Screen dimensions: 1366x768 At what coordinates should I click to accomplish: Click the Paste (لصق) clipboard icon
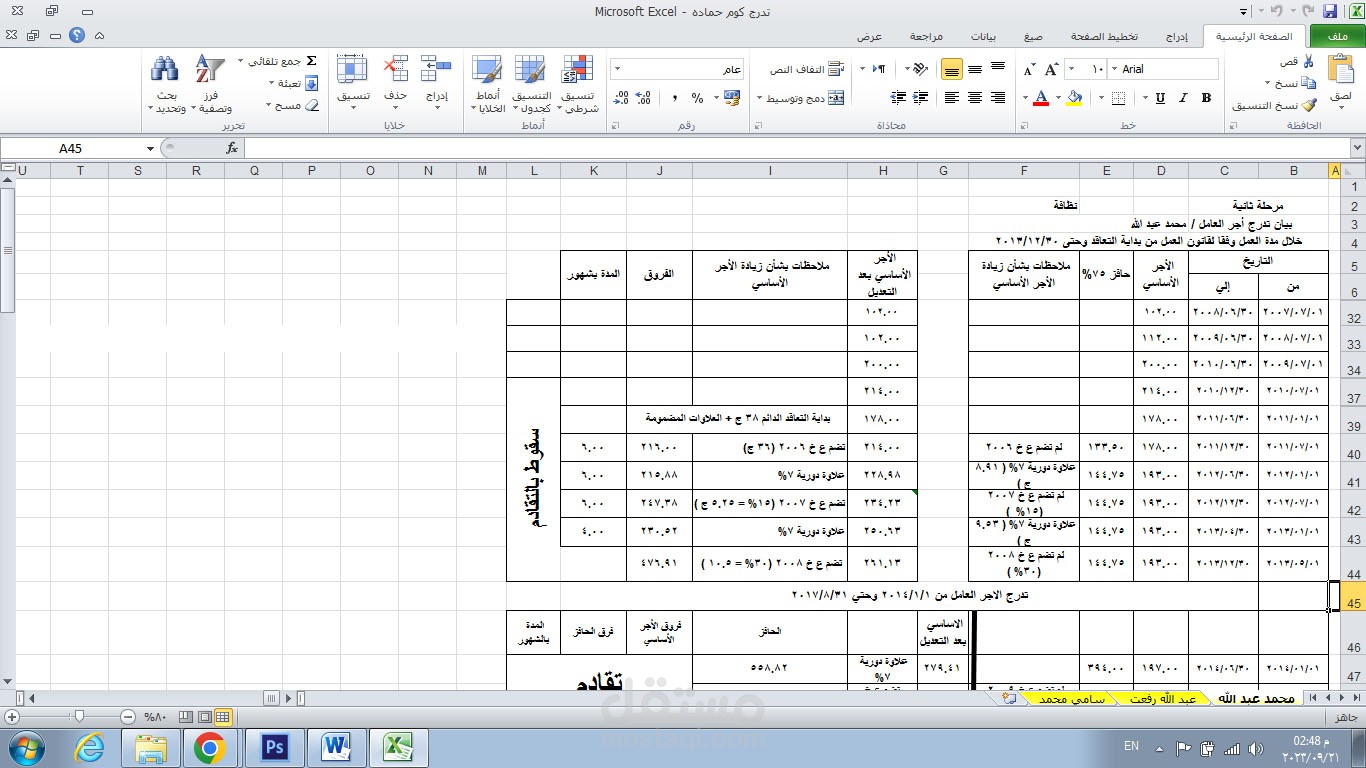click(x=1340, y=70)
